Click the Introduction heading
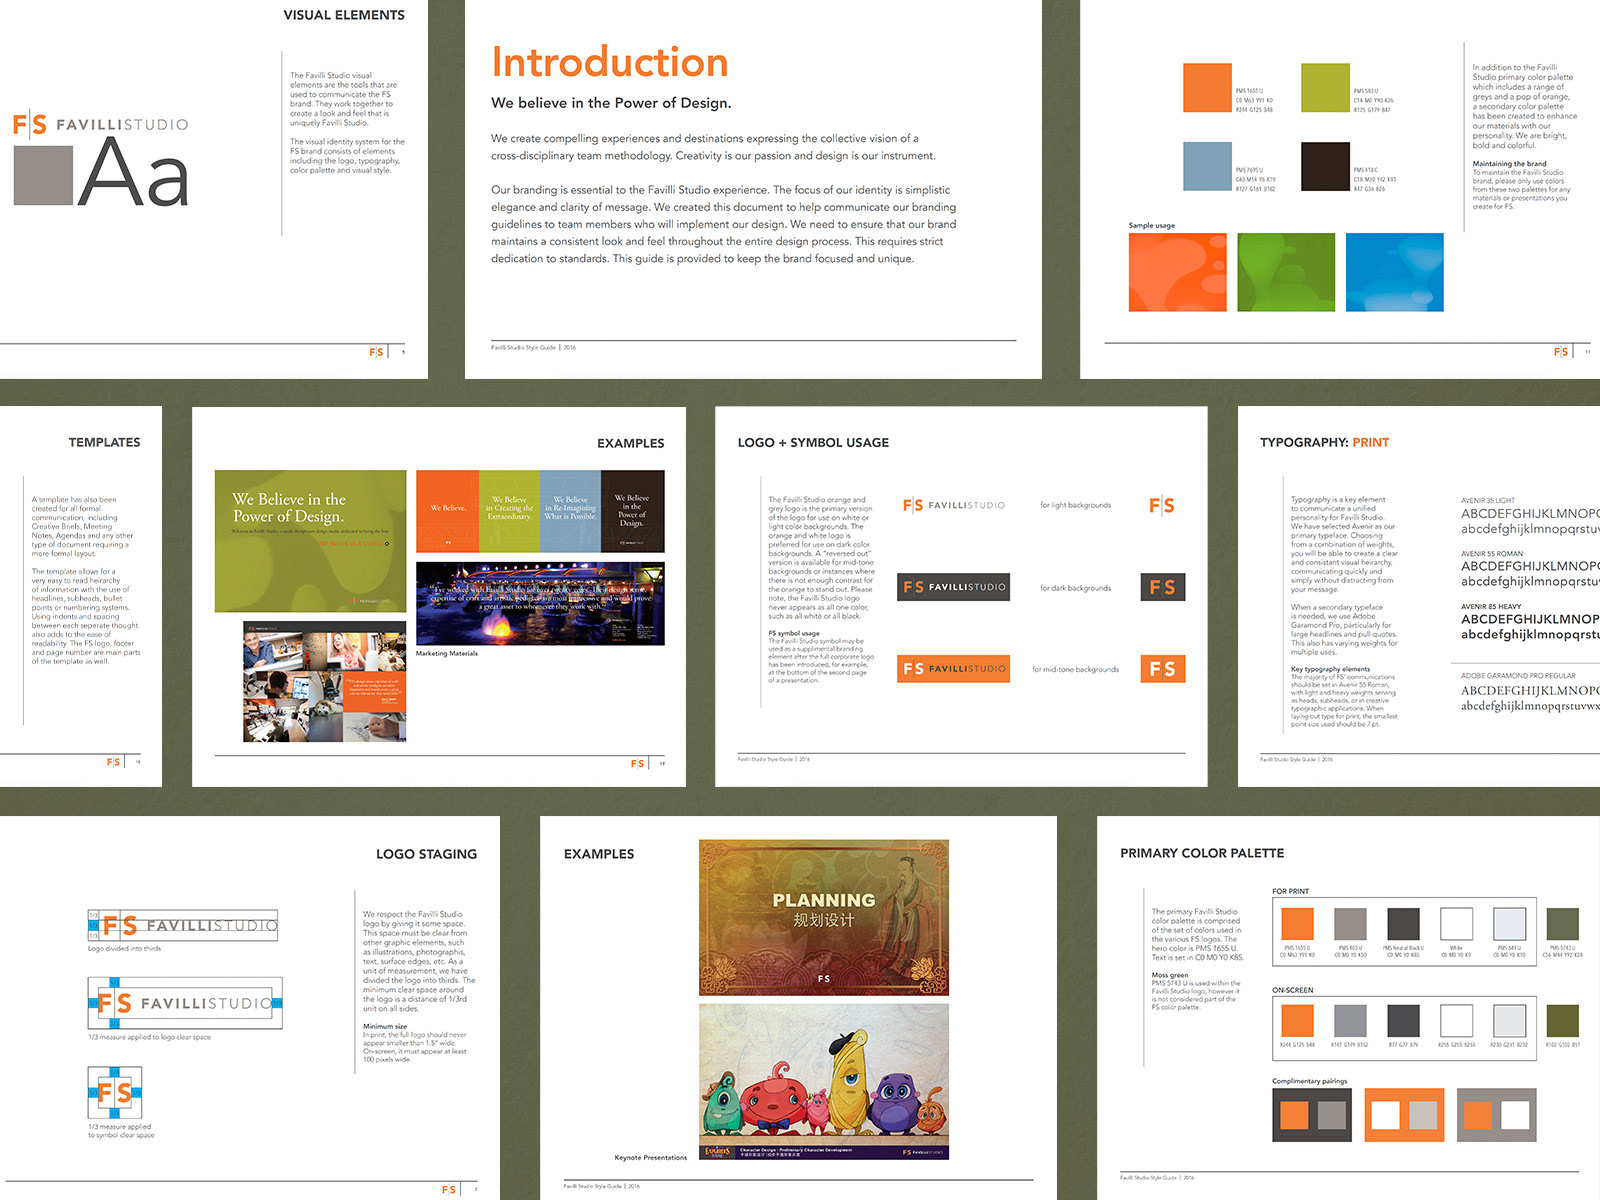 coord(610,62)
